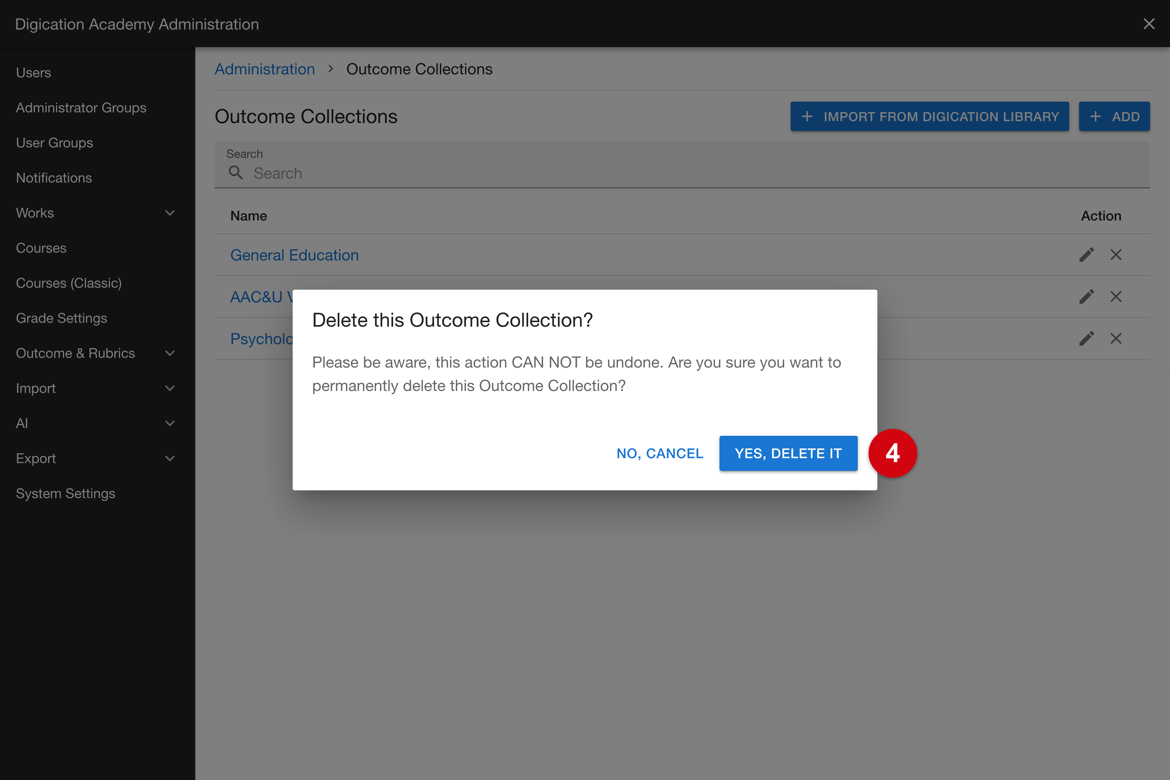Image resolution: width=1170 pixels, height=780 pixels.
Task: Click the Export sidebar label
Action: (36, 458)
